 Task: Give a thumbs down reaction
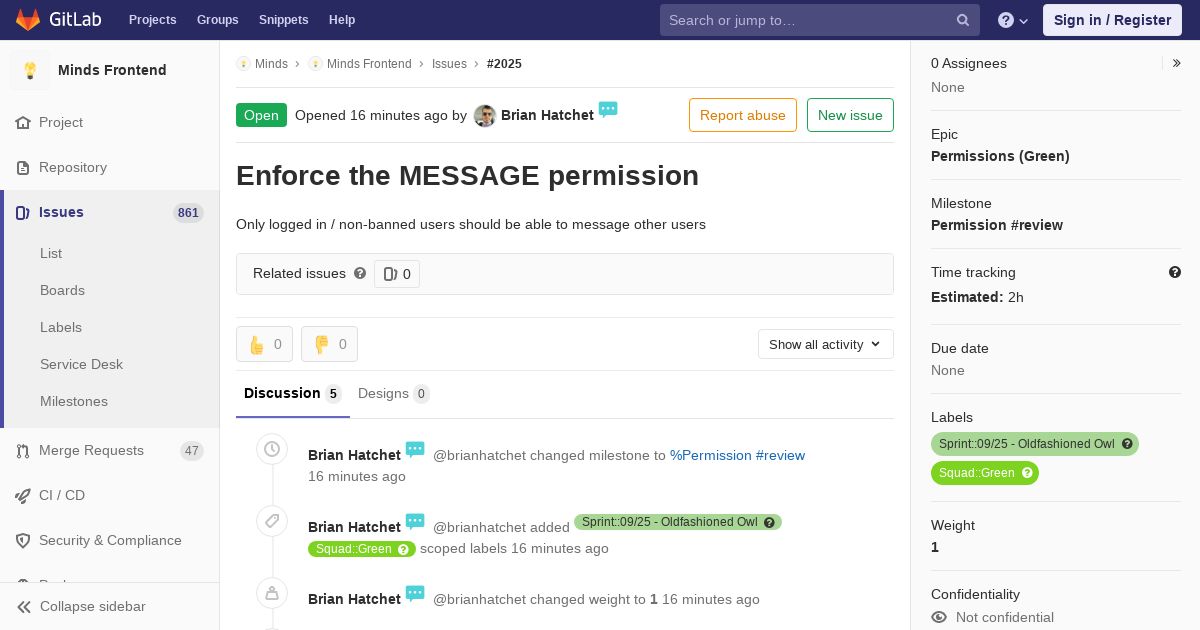(329, 344)
